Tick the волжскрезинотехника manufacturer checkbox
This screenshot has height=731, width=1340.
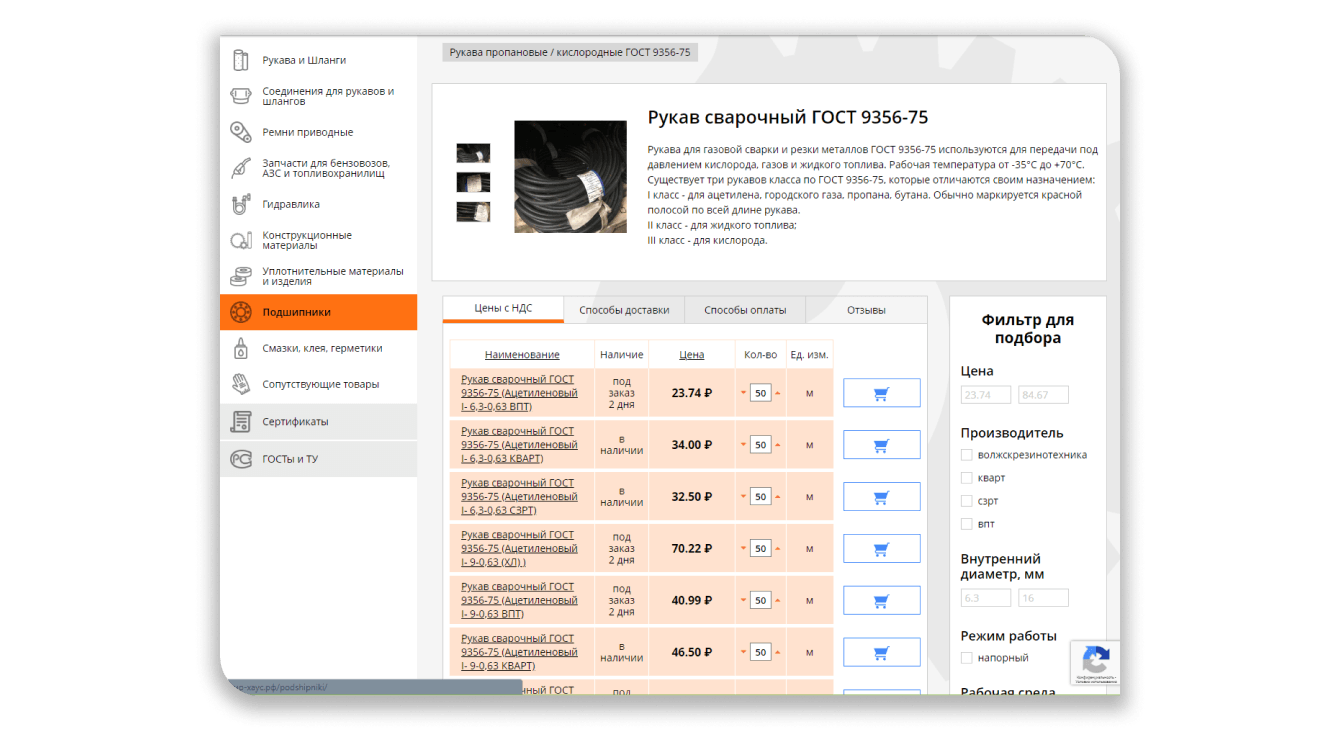[x=966, y=455]
